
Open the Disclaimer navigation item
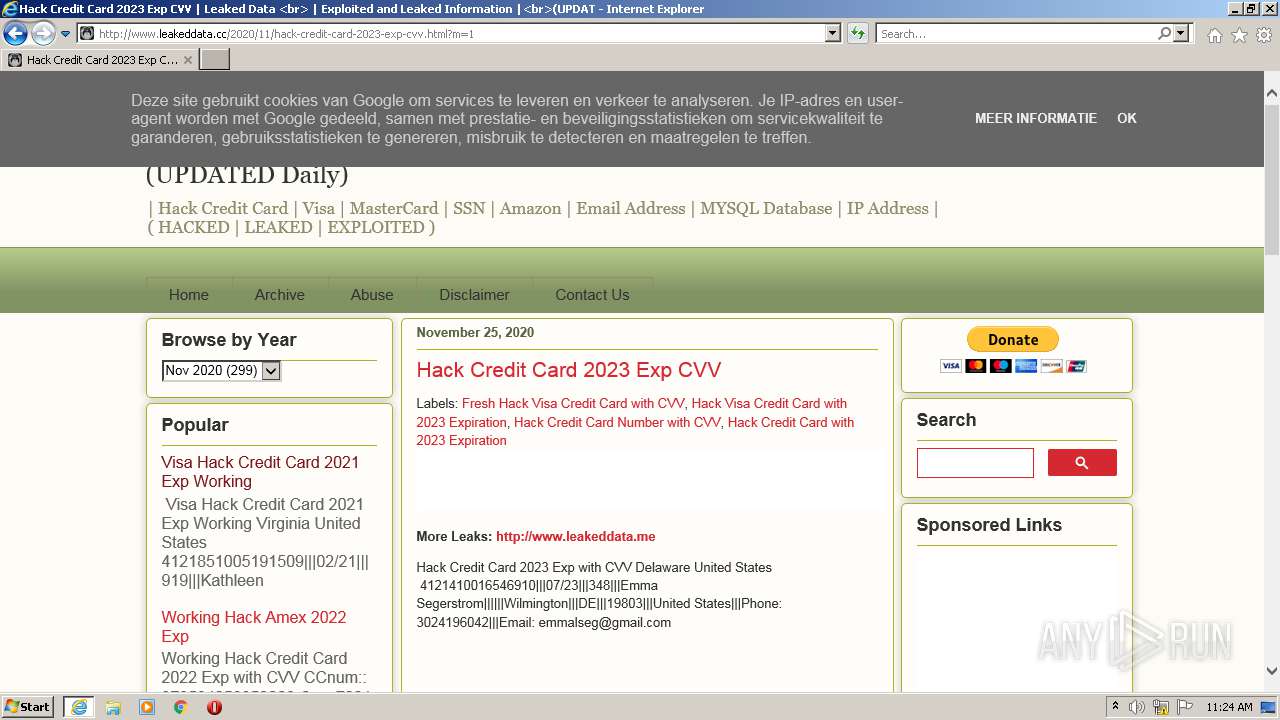pos(474,295)
